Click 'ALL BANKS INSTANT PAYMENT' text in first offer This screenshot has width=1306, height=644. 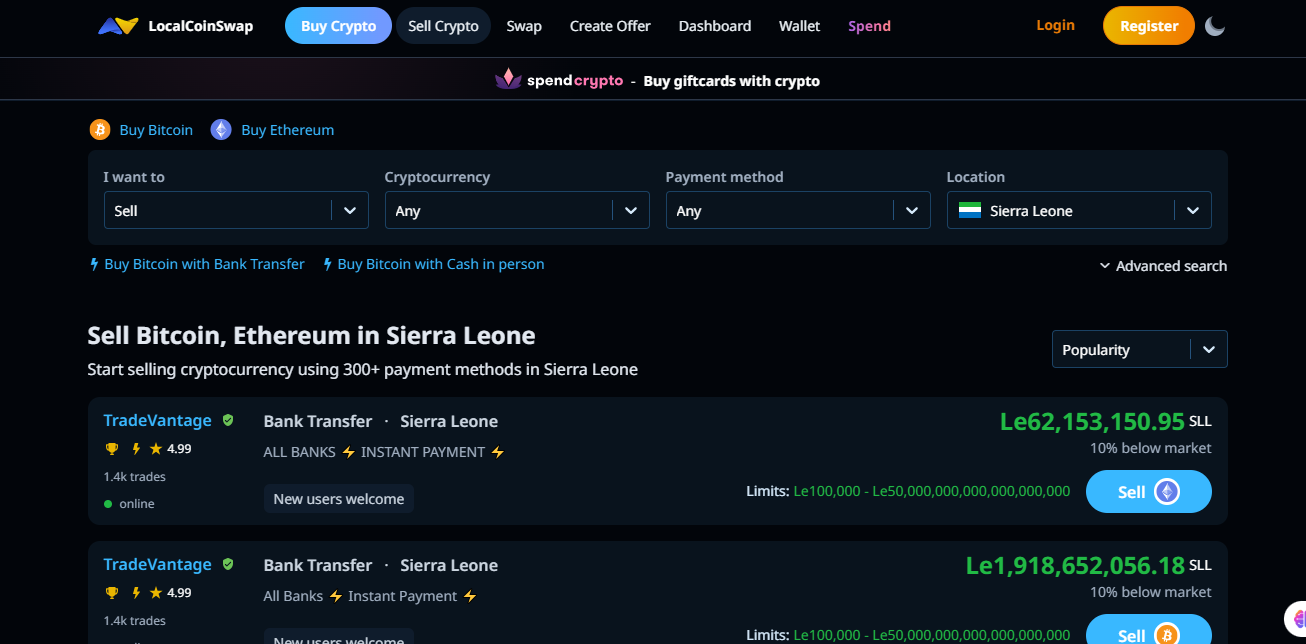384,452
